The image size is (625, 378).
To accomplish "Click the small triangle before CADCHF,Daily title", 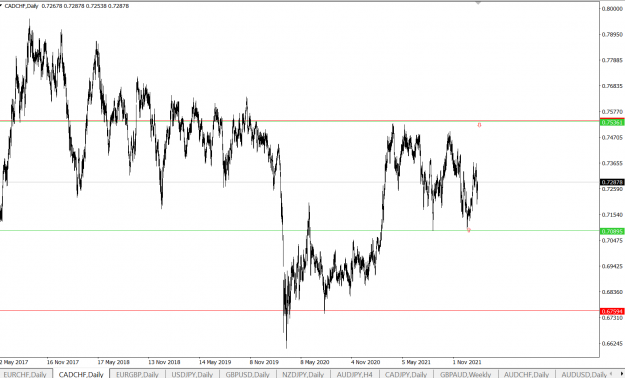I will pos(1,6).
